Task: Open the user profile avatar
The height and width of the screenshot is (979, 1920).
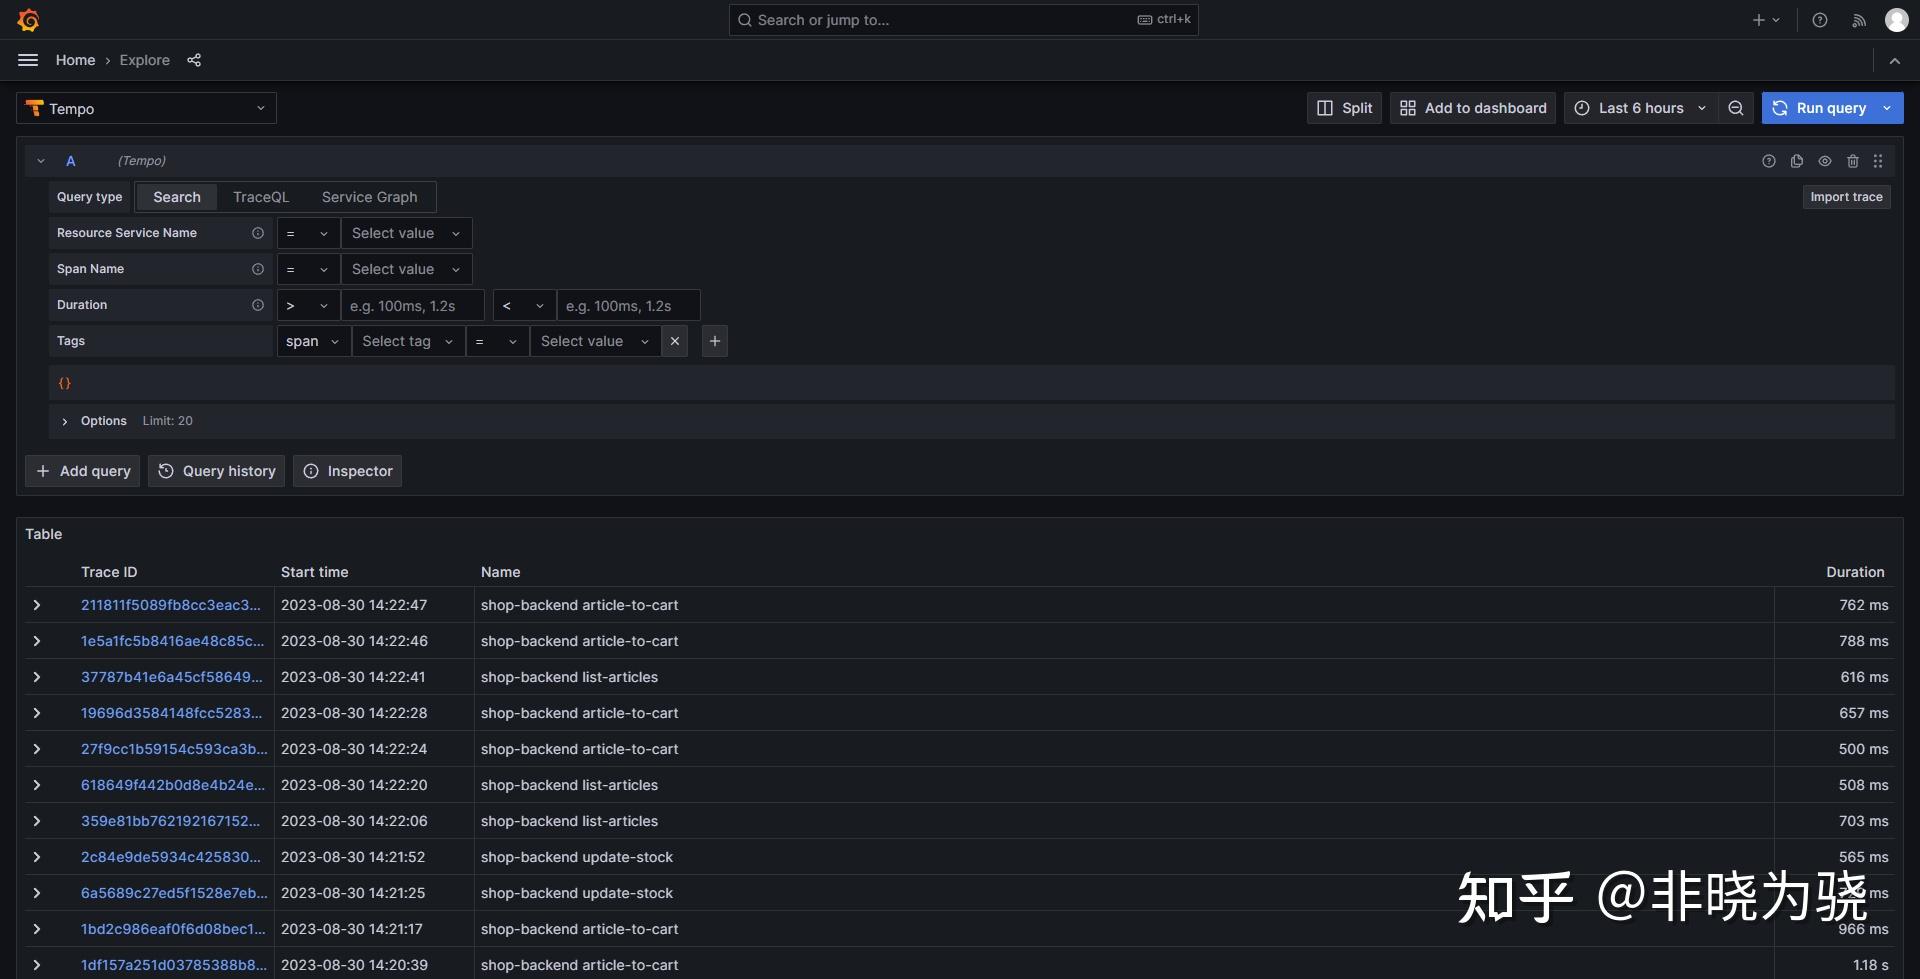Action: [x=1896, y=19]
